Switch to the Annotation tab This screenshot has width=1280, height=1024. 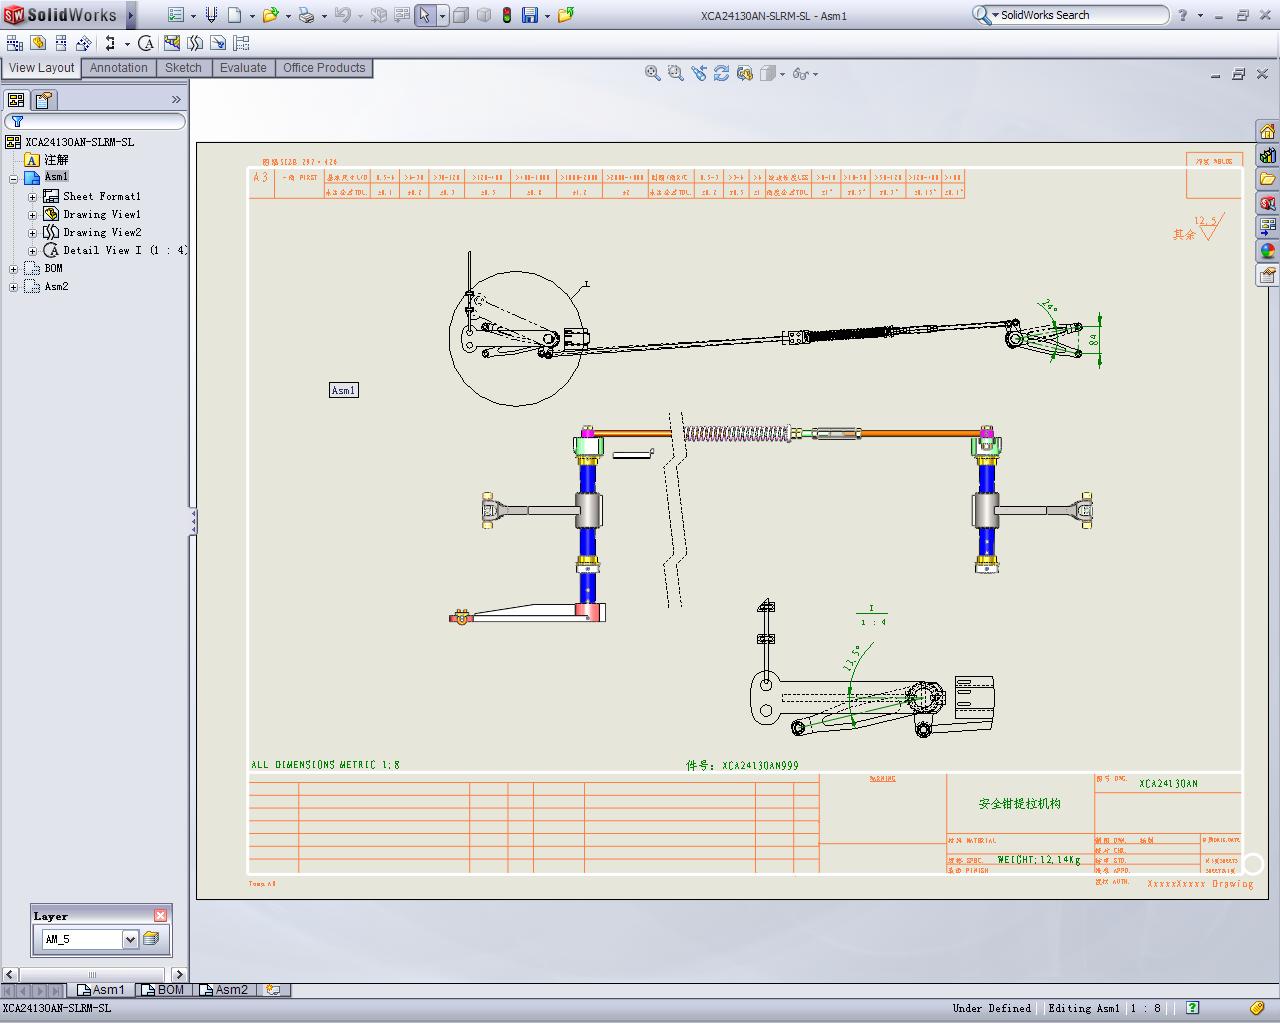click(118, 68)
